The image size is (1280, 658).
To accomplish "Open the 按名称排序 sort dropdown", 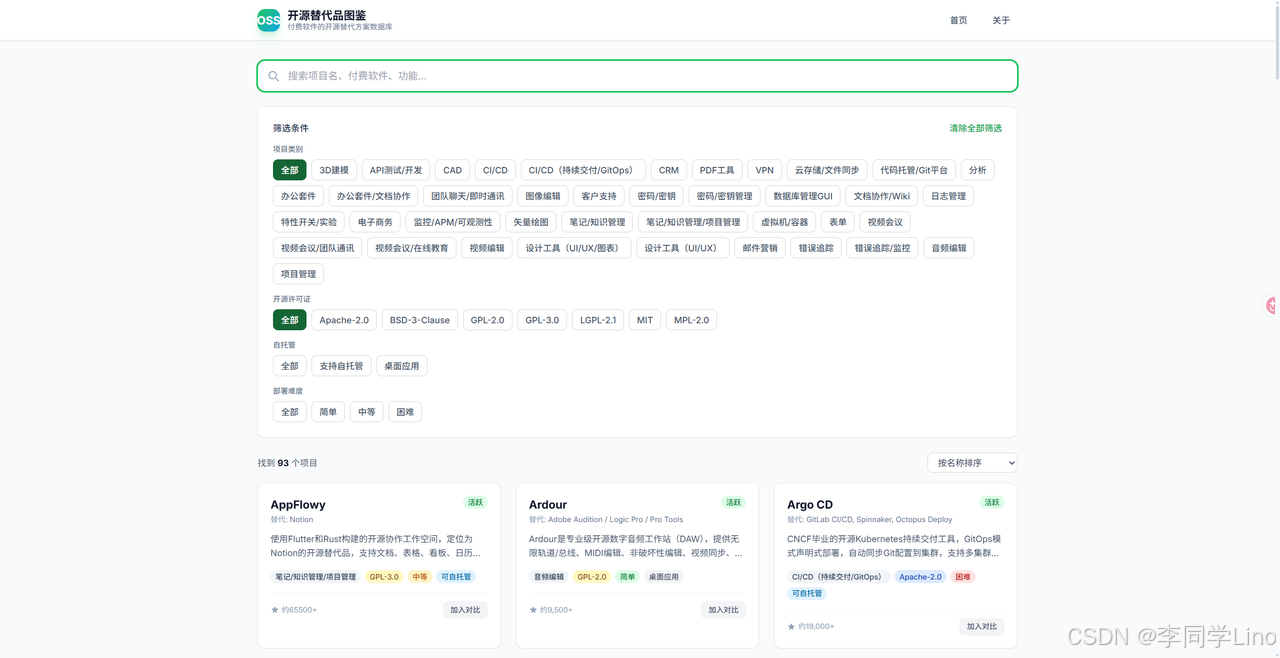I will (972, 463).
